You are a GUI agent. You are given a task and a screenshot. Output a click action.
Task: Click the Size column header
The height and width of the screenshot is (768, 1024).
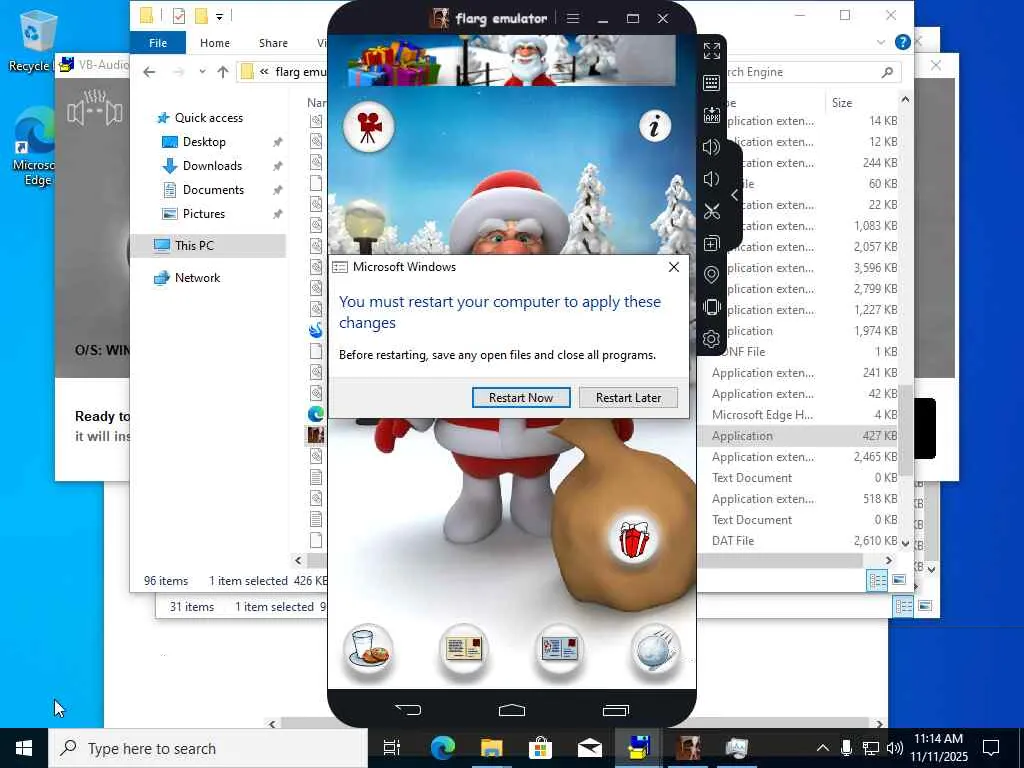[842, 103]
